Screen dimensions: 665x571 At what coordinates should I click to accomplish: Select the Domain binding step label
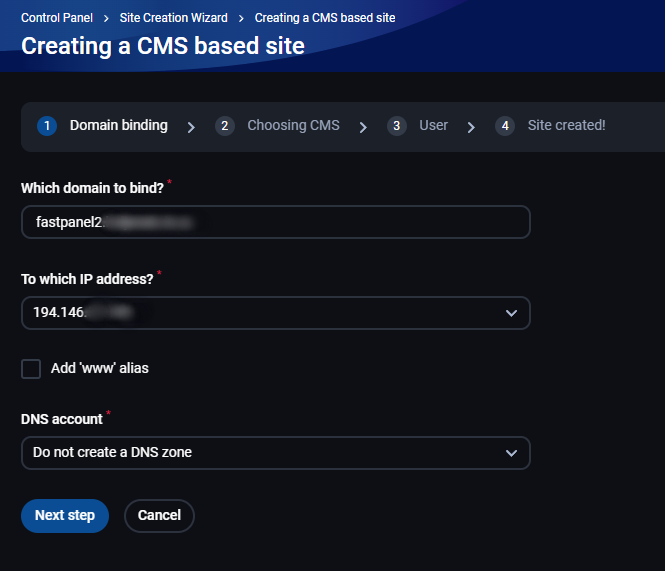tap(119, 125)
